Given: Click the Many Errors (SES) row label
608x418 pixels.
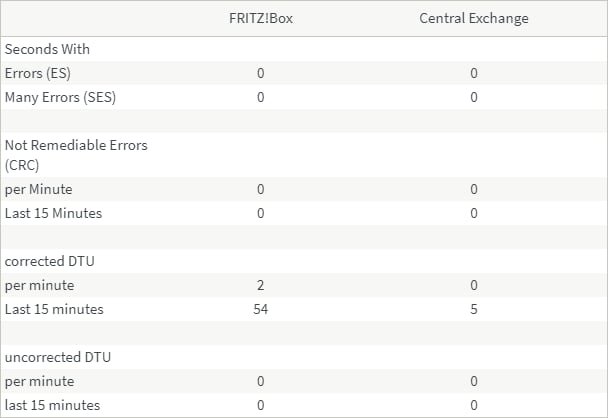Looking at the screenshot, I should [x=57, y=97].
